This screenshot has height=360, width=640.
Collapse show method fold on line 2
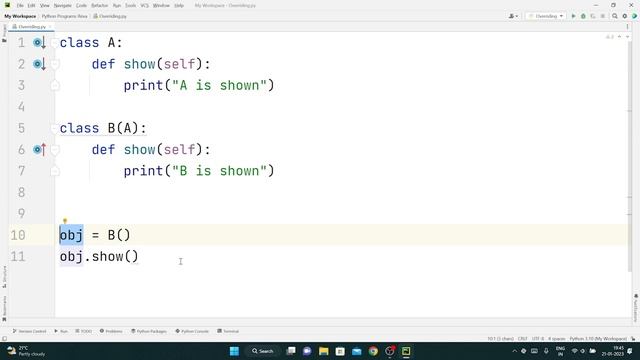point(55,64)
